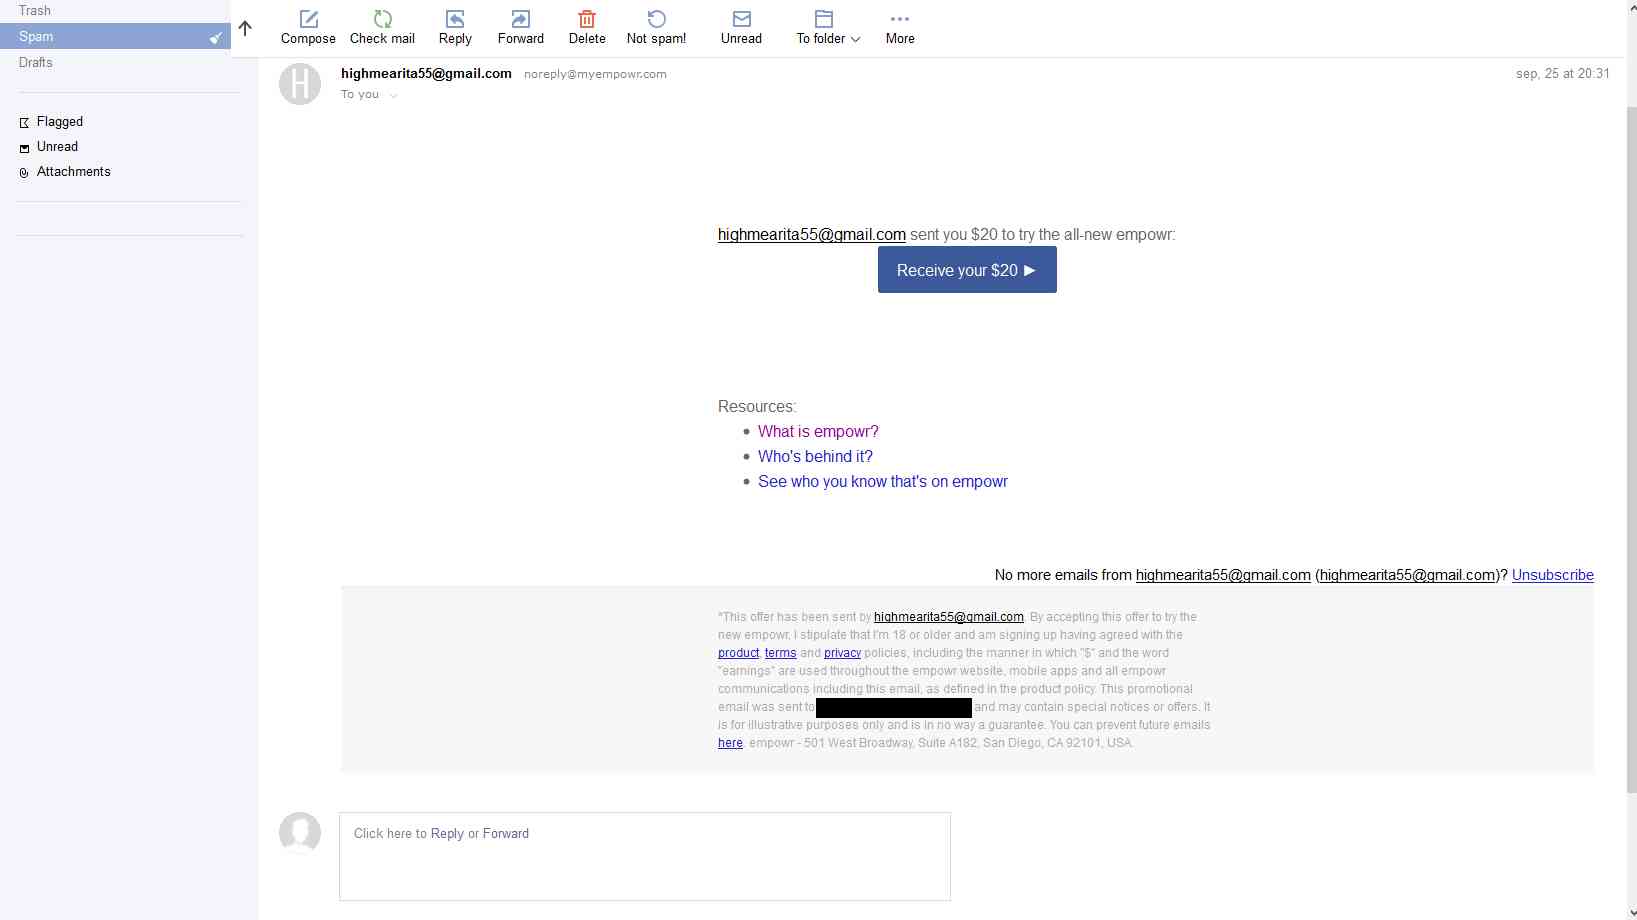Click the user avatar beside reply box
1637x920 pixels.
[x=300, y=833]
